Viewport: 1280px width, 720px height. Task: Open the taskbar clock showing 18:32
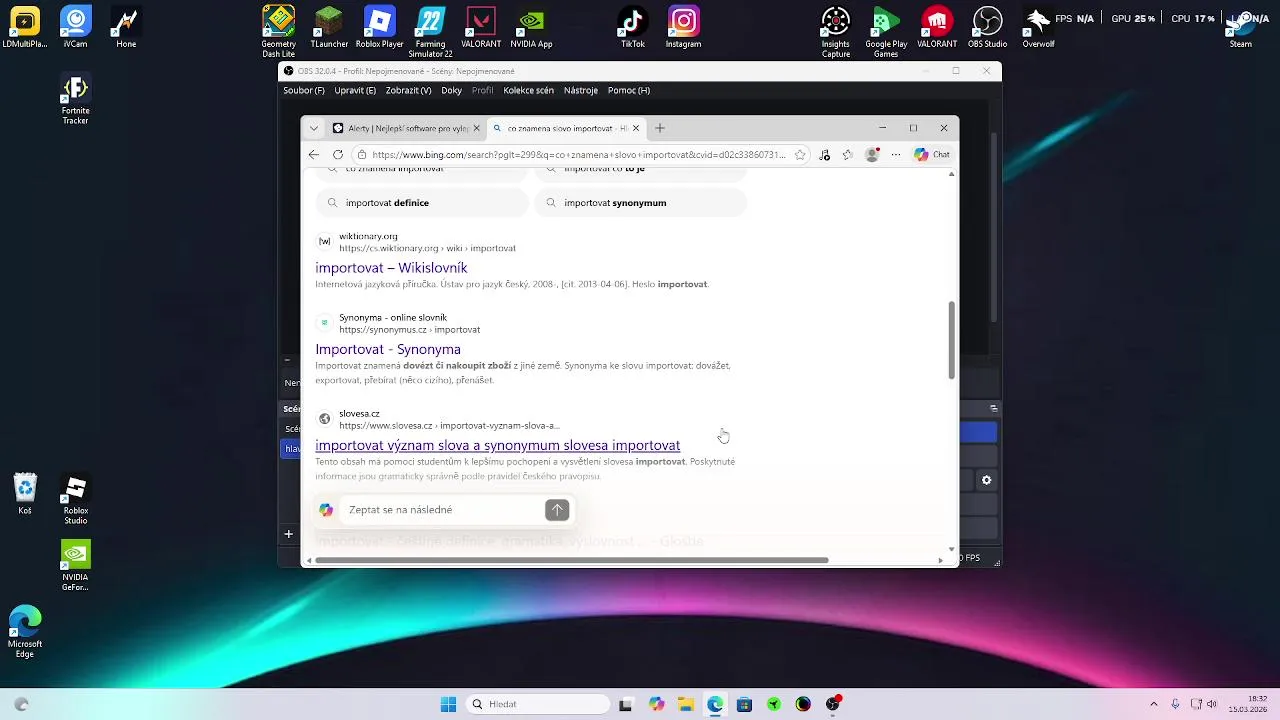point(1248,704)
